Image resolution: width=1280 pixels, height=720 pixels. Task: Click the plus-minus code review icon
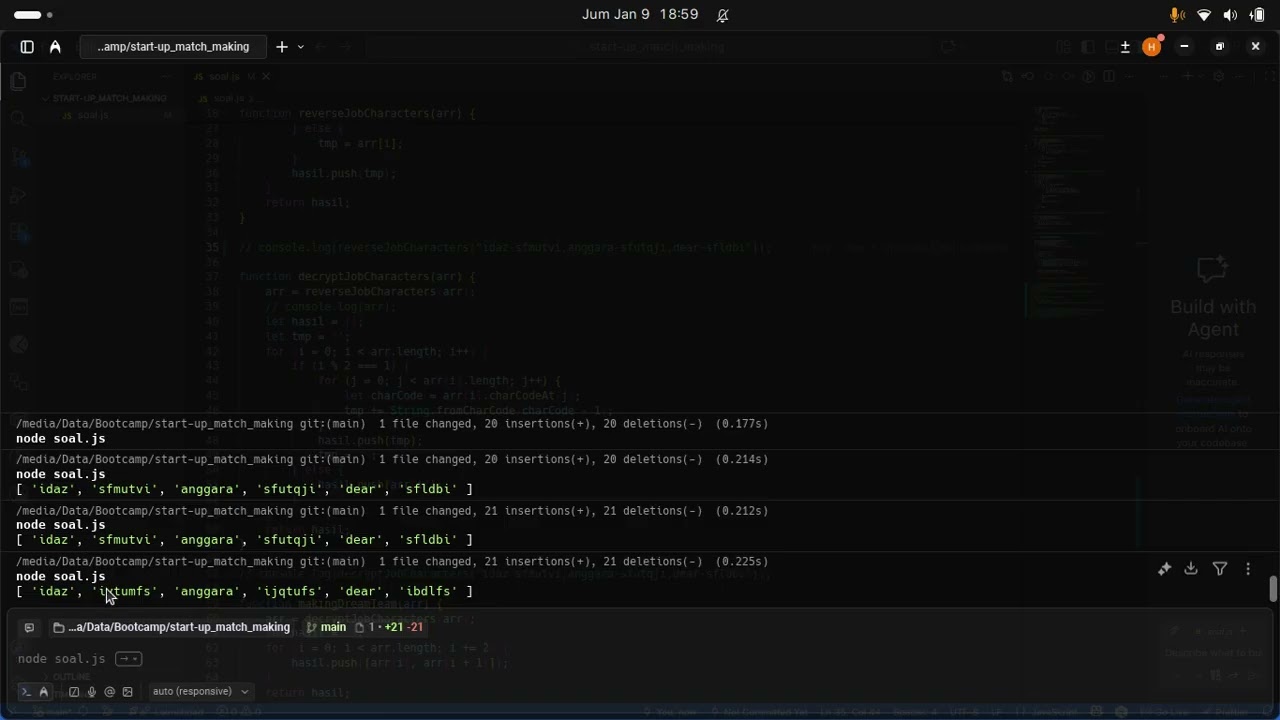coord(1125,47)
